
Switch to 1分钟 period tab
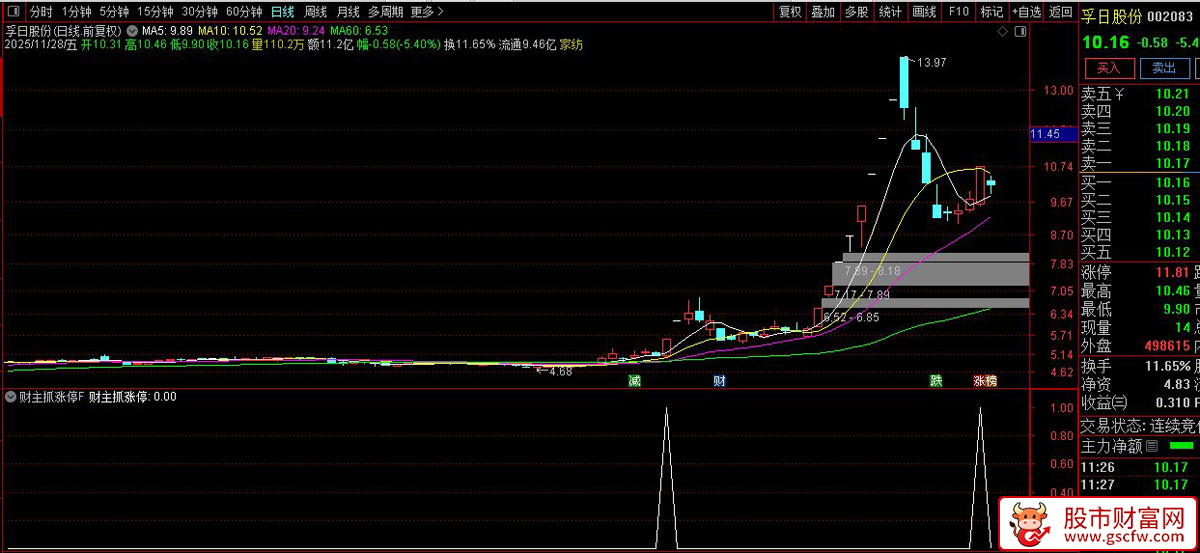tap(76, 12)
